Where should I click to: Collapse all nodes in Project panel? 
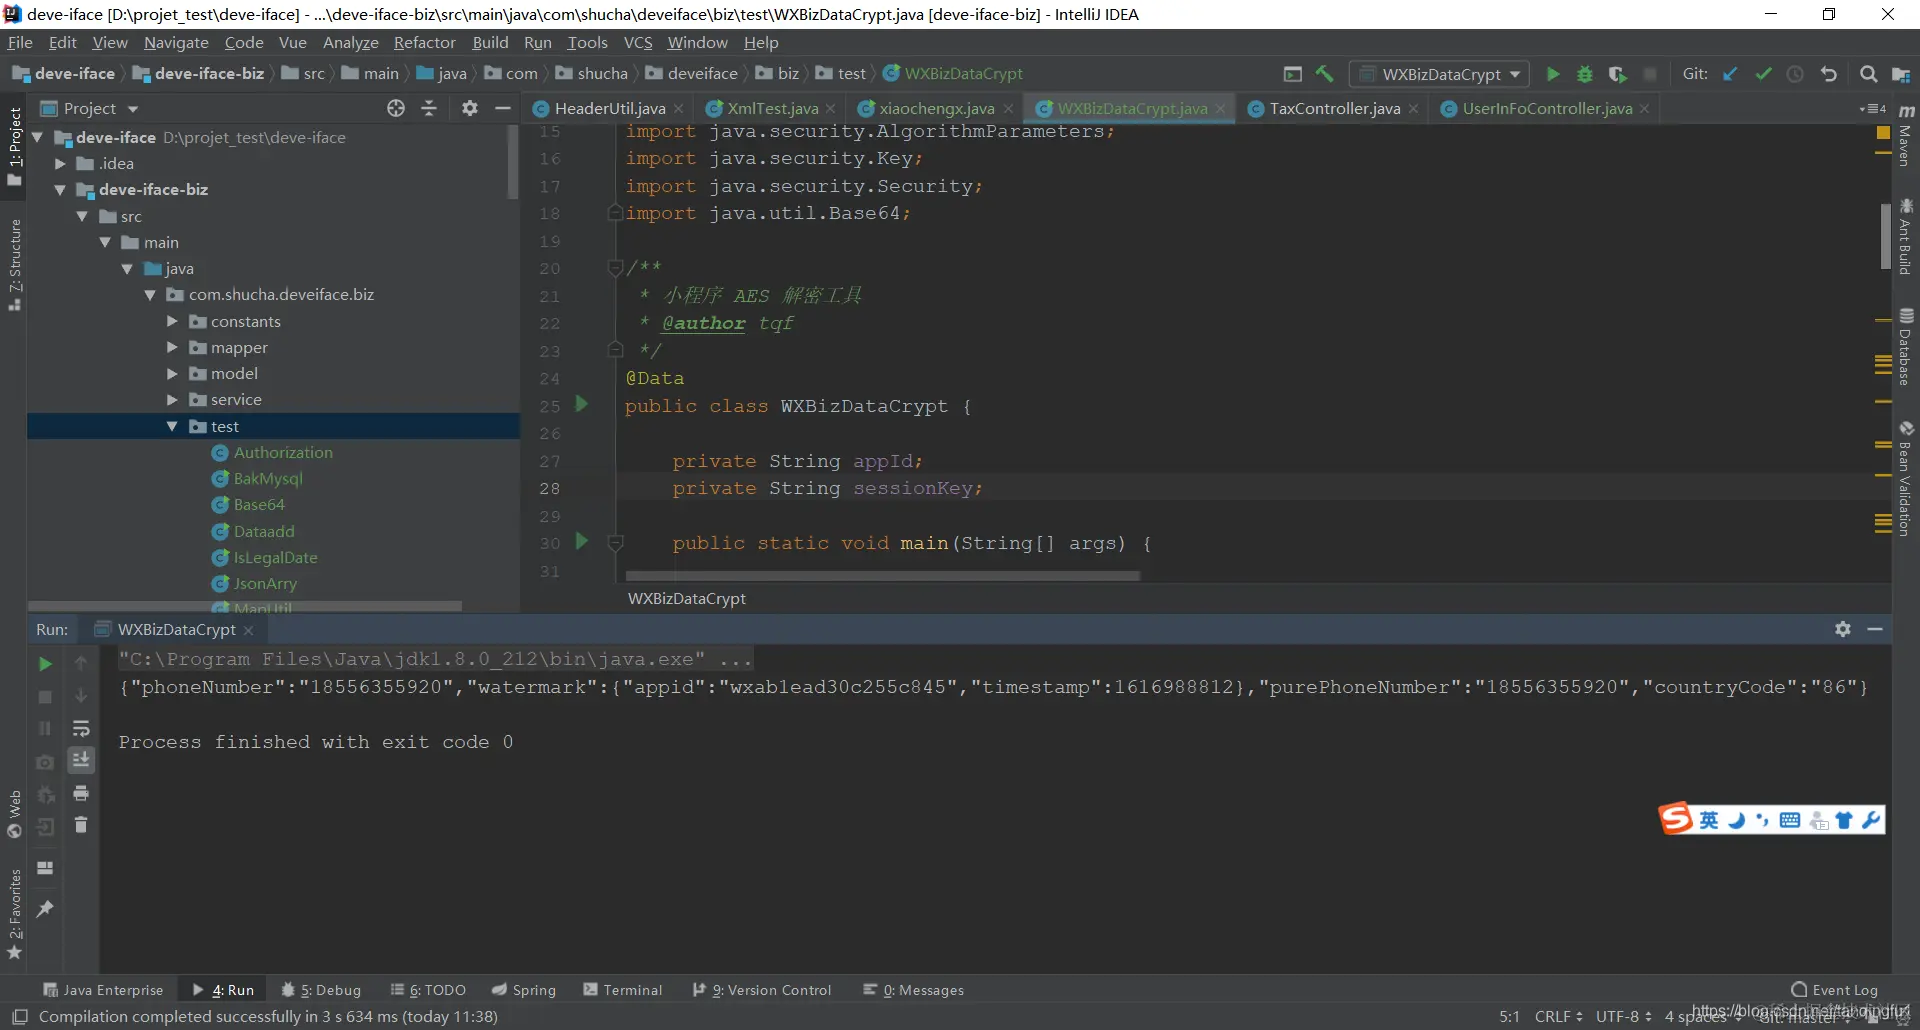(430, 108)
